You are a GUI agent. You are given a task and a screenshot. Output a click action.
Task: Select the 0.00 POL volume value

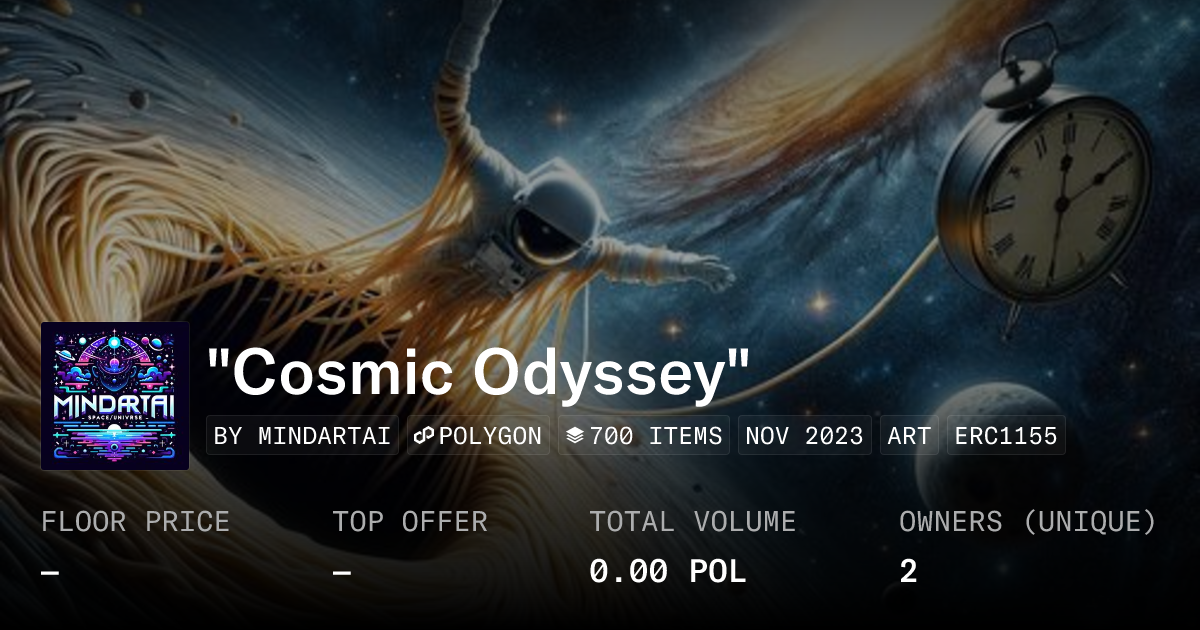(x=667, y=571)
